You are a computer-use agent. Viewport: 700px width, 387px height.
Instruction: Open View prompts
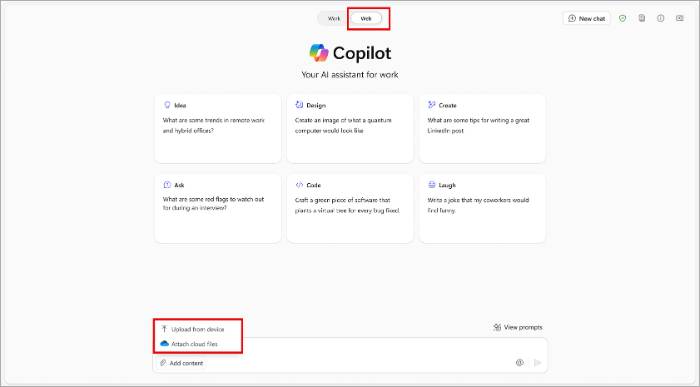pyautogui.click(x=518, y=327)
